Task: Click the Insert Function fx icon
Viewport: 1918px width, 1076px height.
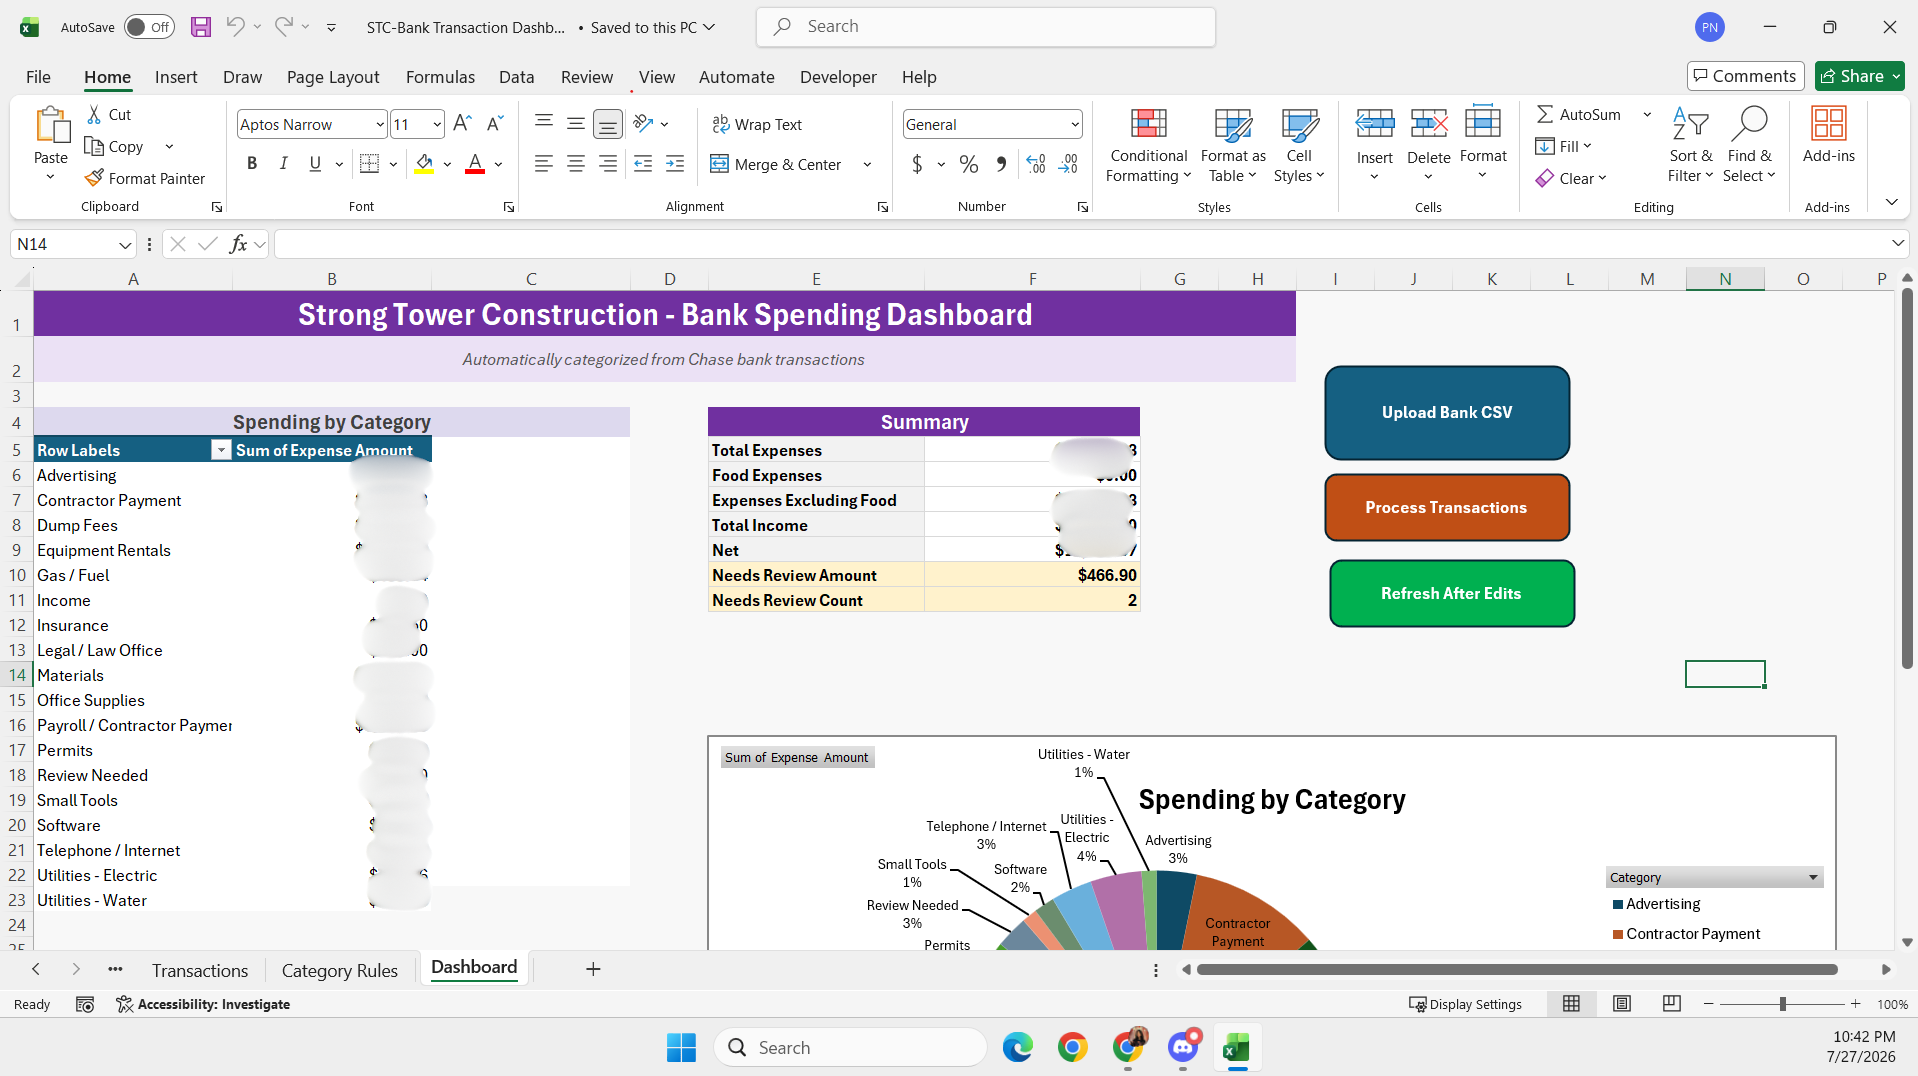Action: coord(238,244)
